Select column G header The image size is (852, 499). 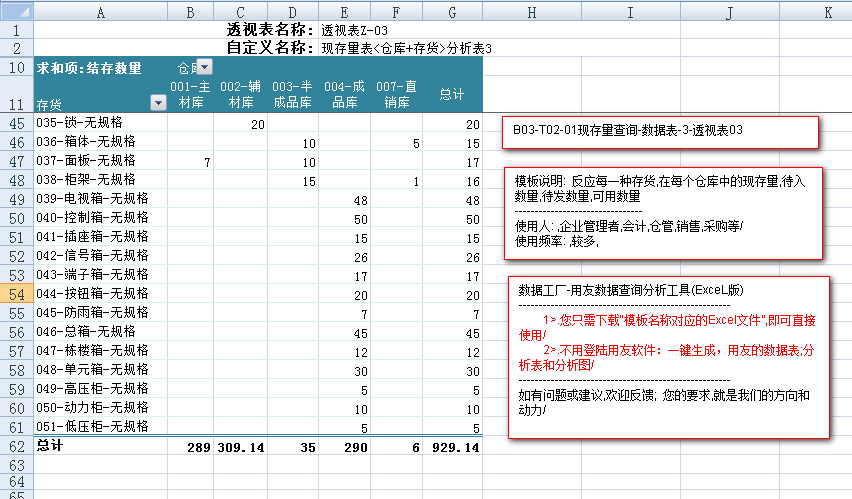[x=452, y=12]
